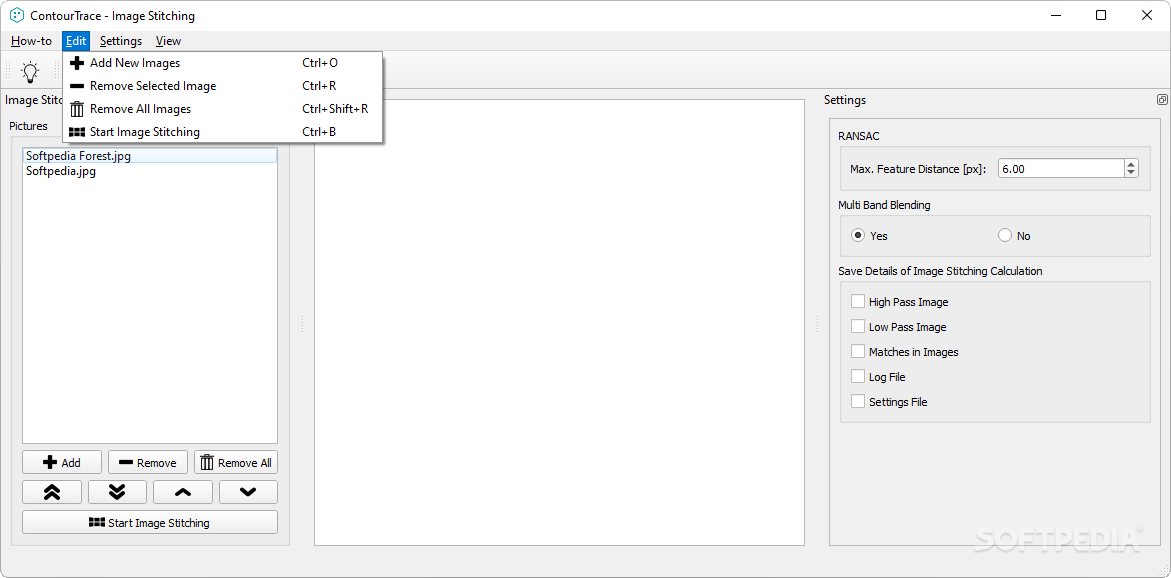Select Softpedia.jpg in picture list
This screenshot has height=578, width=1171.
(150, 171)
